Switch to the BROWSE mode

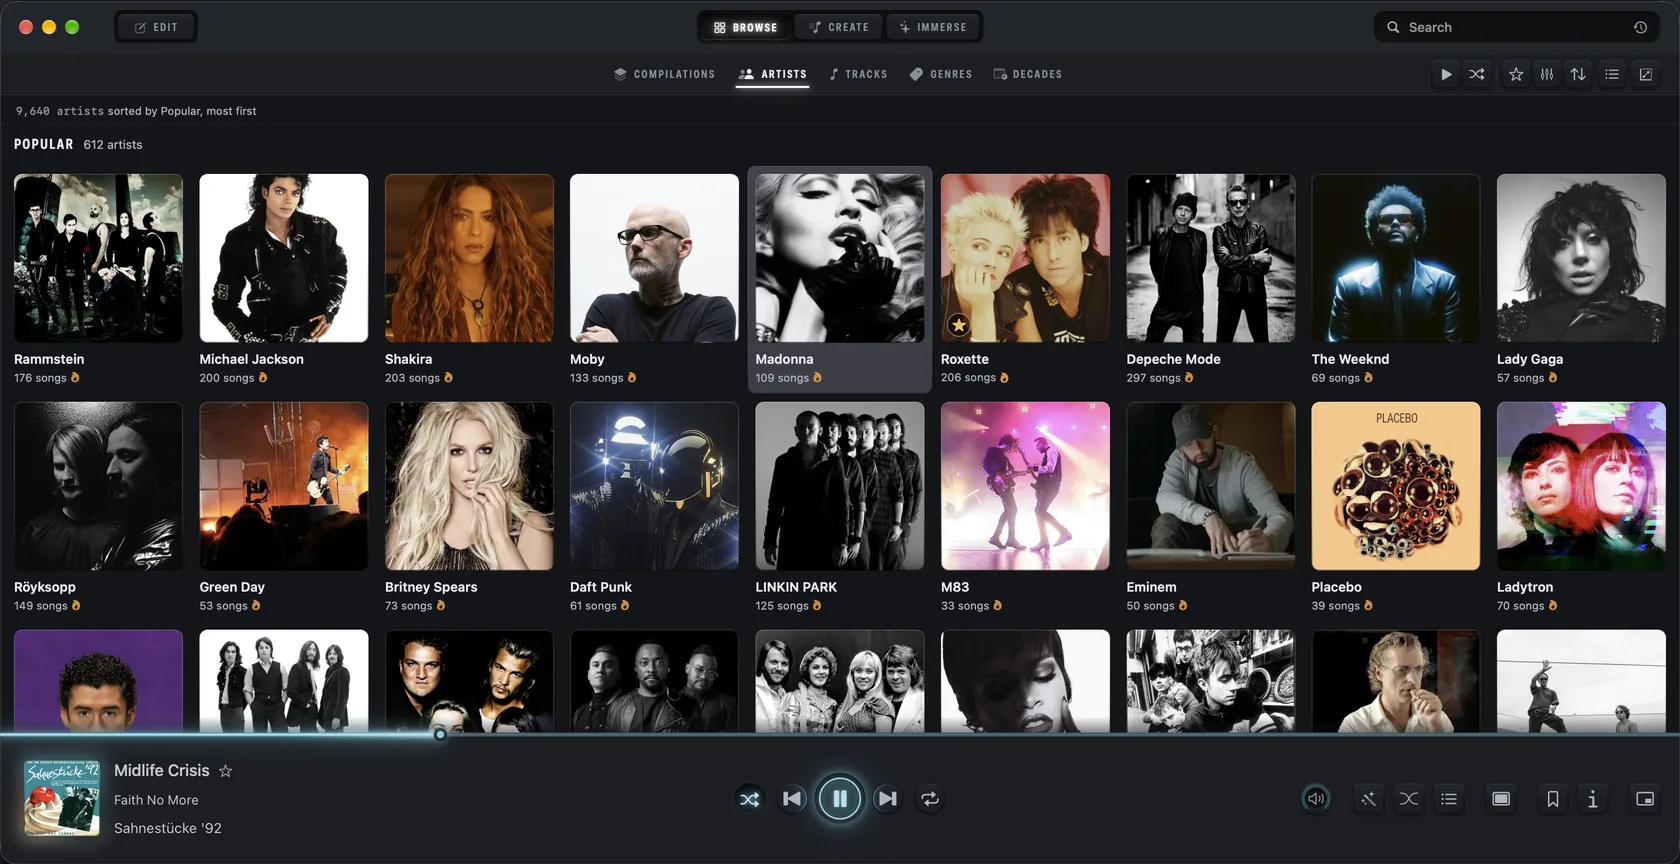pyautogui.click(x=746, y=27)
